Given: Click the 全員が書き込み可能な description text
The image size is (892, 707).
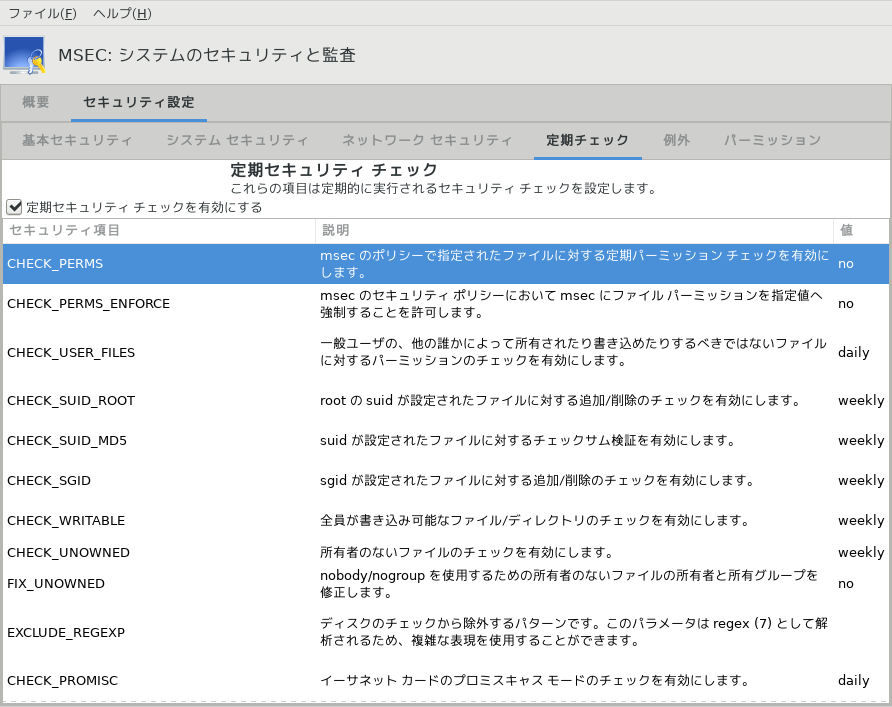Looking at the screenshot, I should (x=534, y=520).
